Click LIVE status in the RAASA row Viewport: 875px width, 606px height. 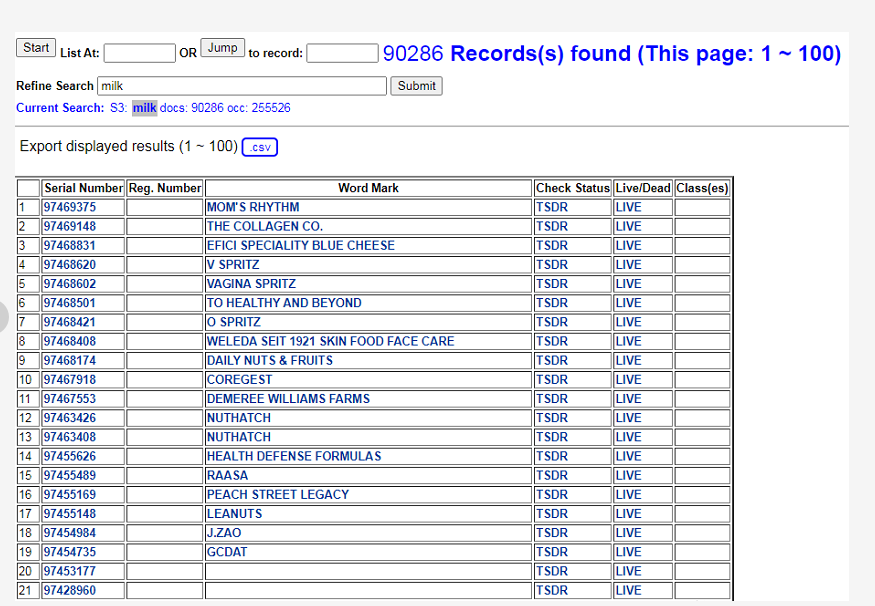tap(628, 475)
